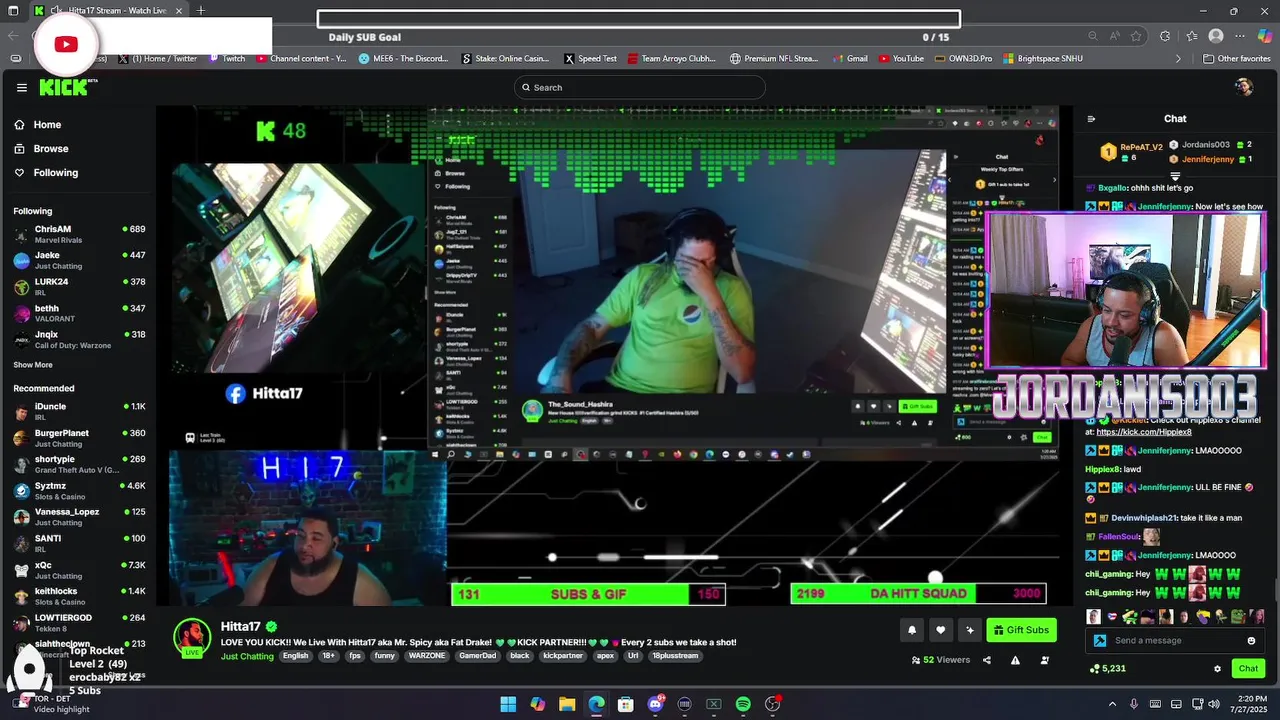Open the Just Chatting category link
1280x720 pixels.
coord(247,657)
